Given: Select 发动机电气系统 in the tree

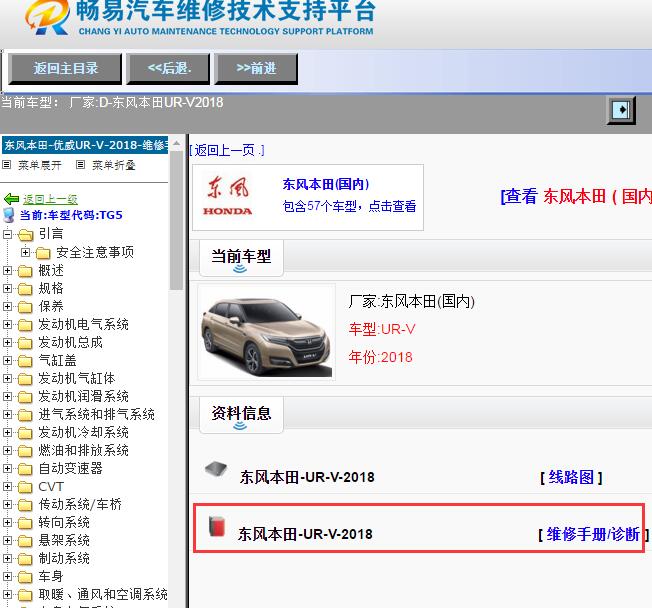Looking at the screenshot, I should coord(83,324).
